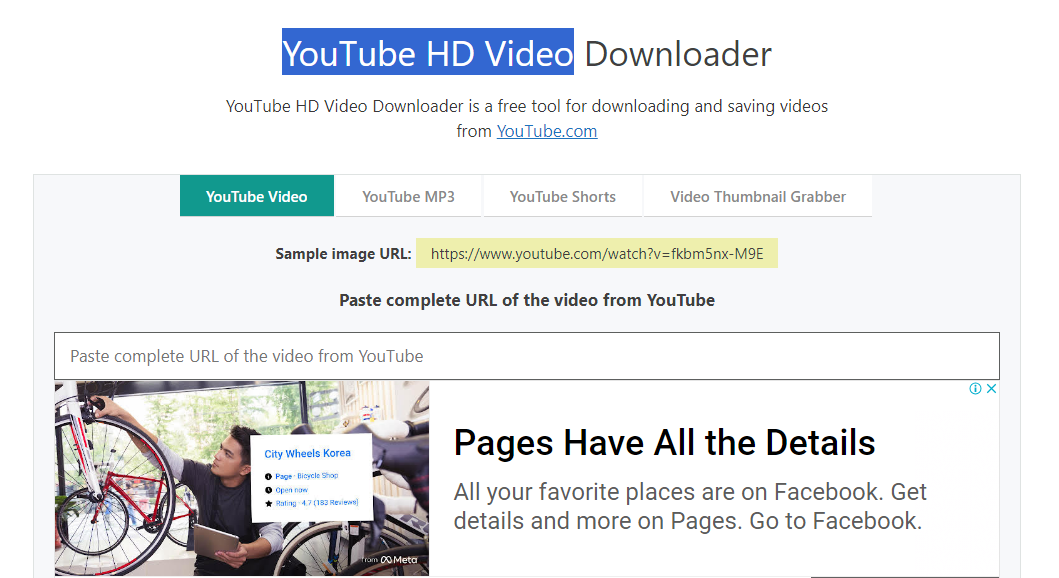This screenshot has width=1059, height=578.
Task: Open the YouTube Shorts tab
Action: tap(563, 196)
